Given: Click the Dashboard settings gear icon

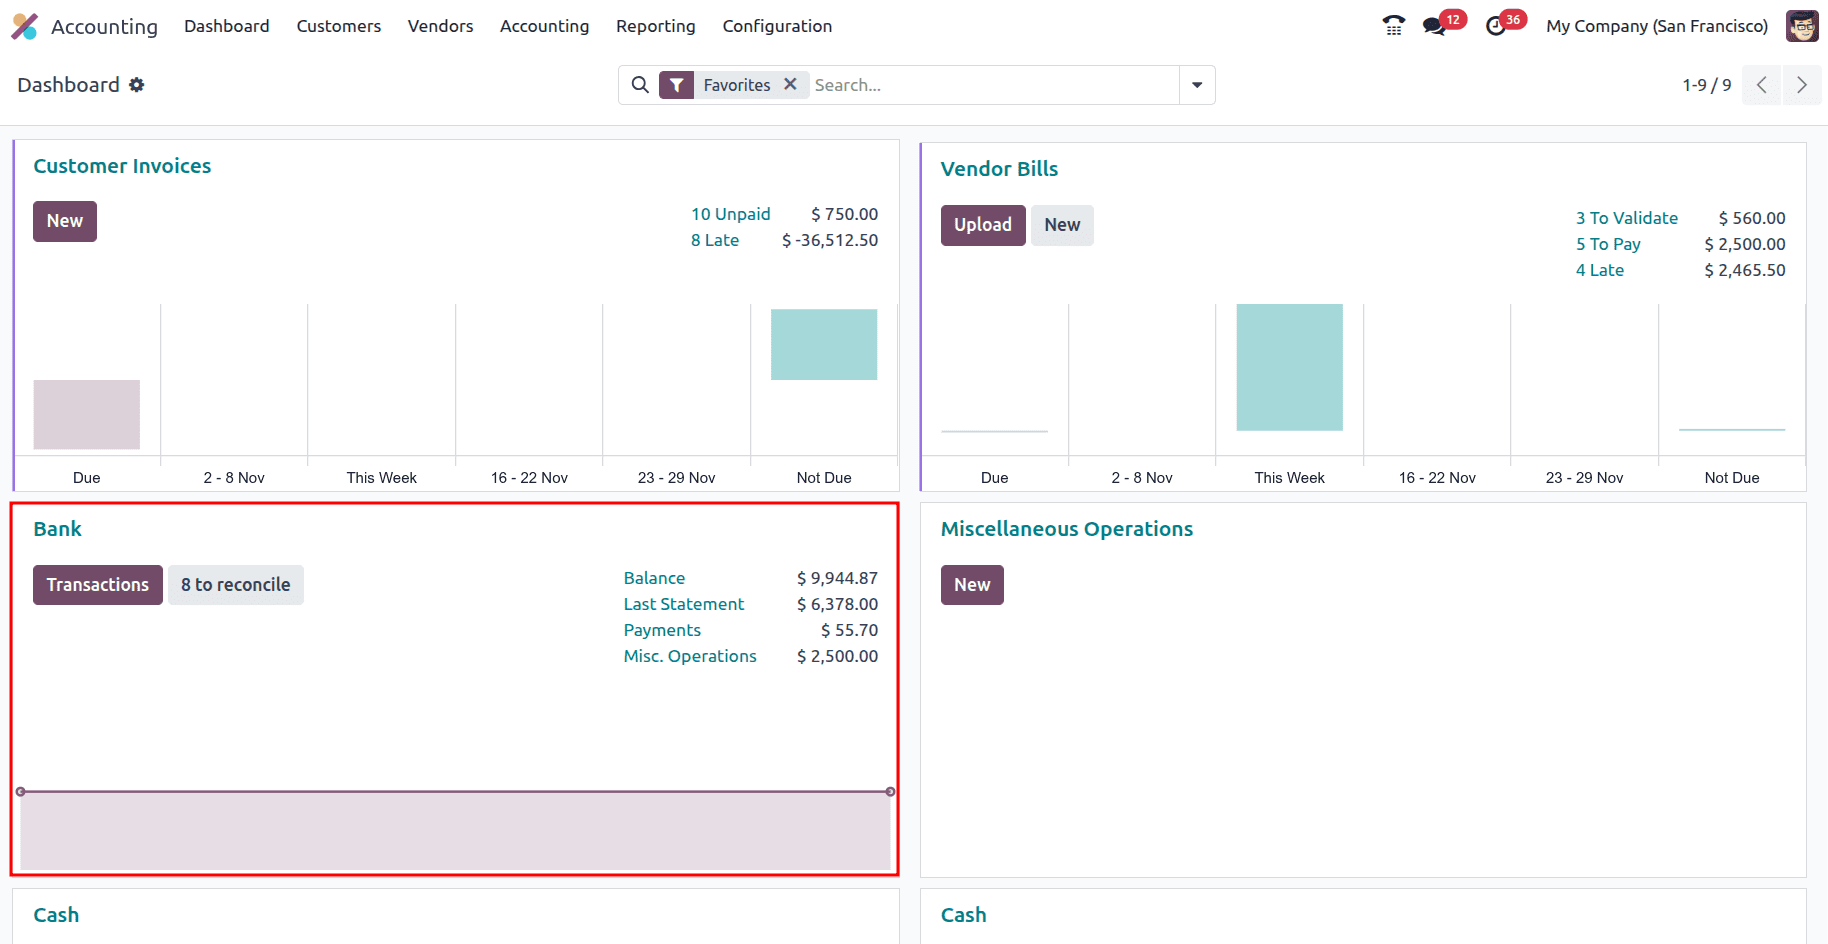Looking at the screenshot, I should tap(137, 85).
